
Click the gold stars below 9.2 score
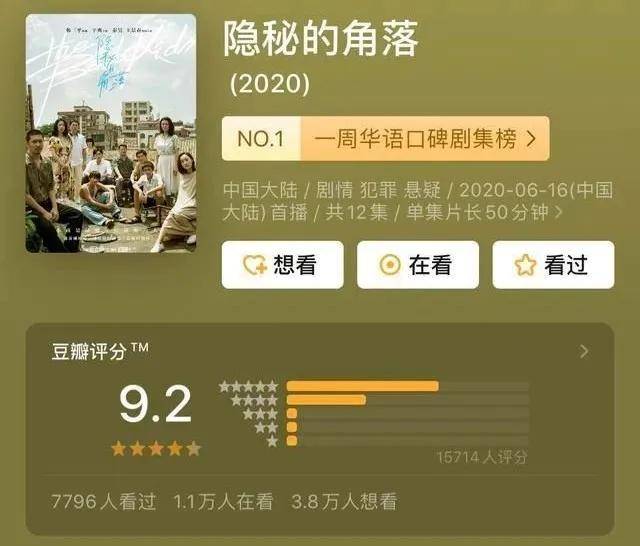coord(156,449)
